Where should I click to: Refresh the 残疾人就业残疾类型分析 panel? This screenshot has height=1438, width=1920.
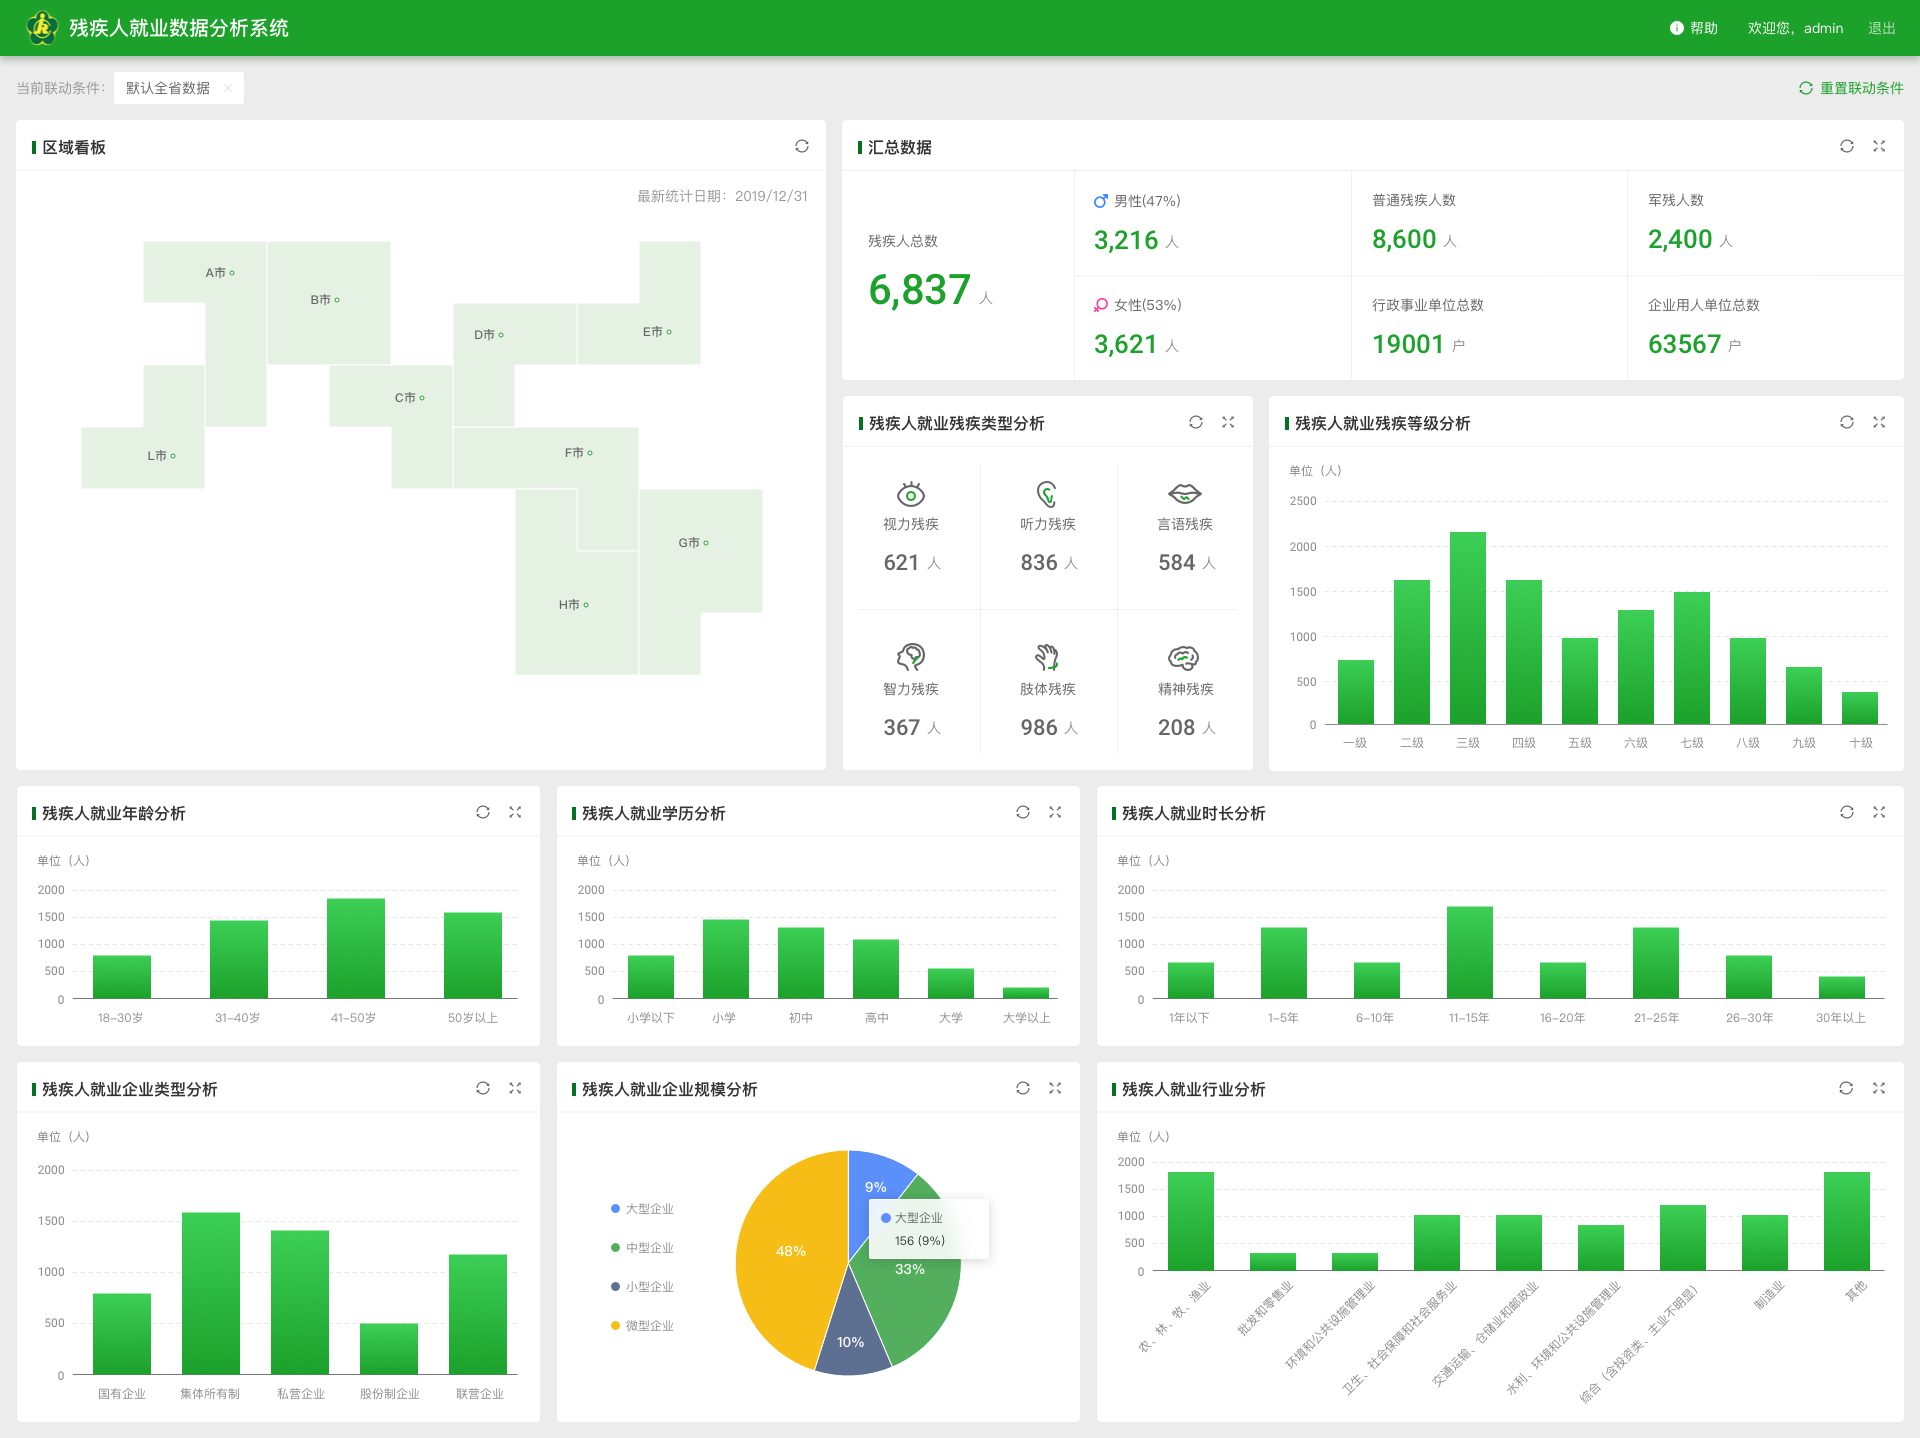pyautogui.click(x=1196, y=422)
